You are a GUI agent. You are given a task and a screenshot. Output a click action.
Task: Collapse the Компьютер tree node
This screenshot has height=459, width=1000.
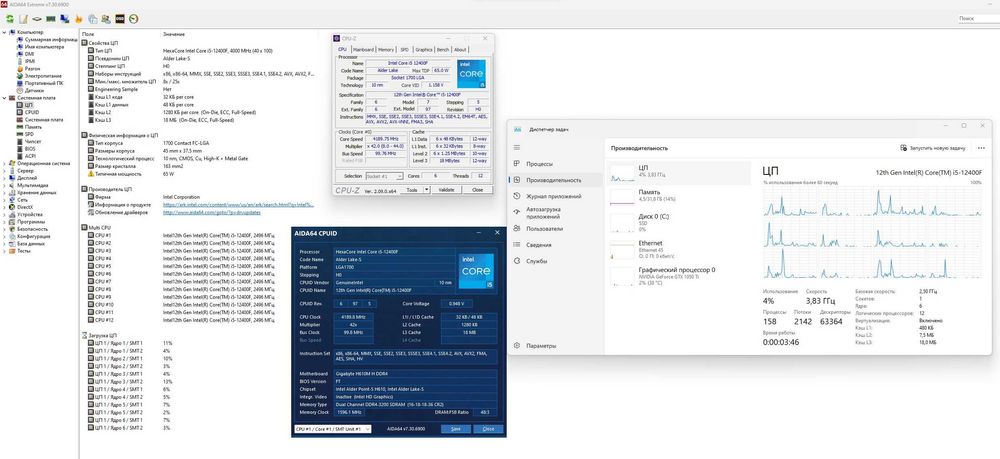(x=4, y=32)
